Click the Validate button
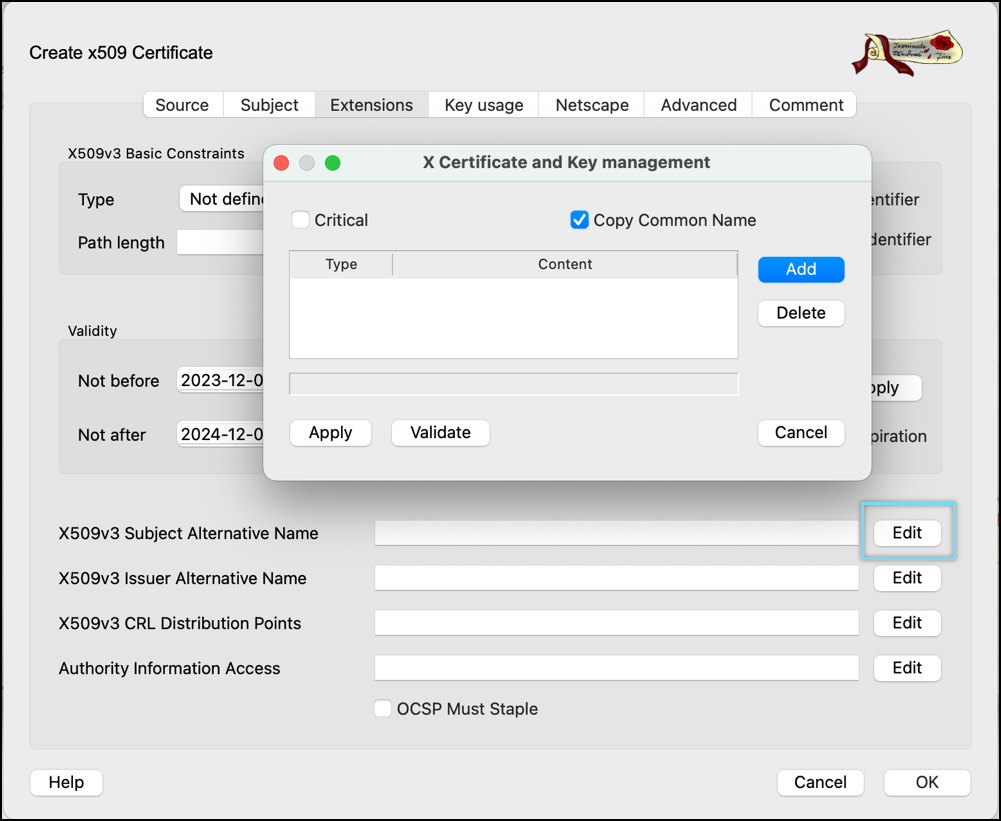This screenshot has width=1001, height=821. pos(440,433)
